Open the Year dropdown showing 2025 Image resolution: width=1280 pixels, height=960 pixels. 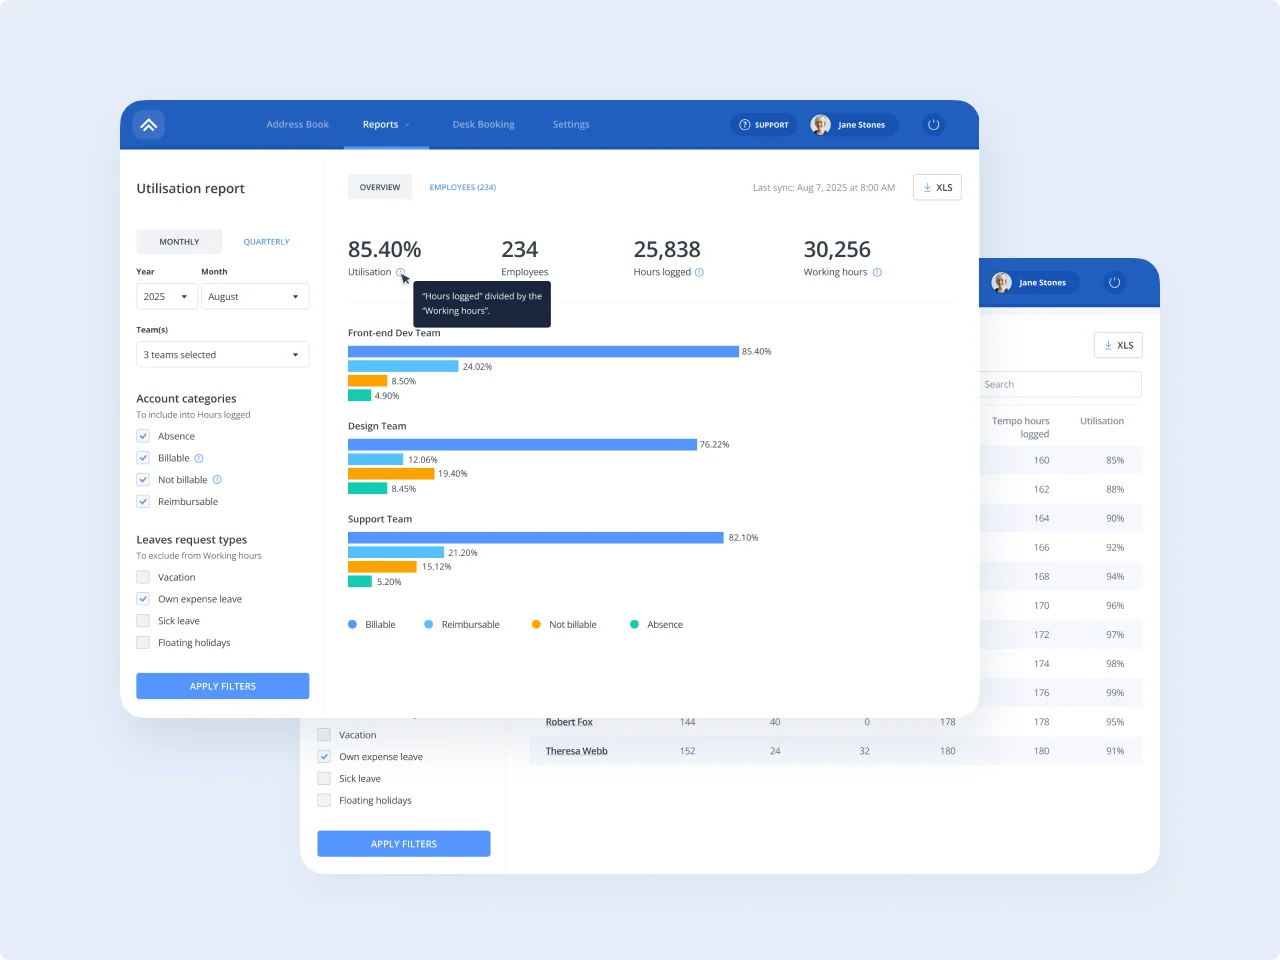pyautogui.click(x=166, y=296)
